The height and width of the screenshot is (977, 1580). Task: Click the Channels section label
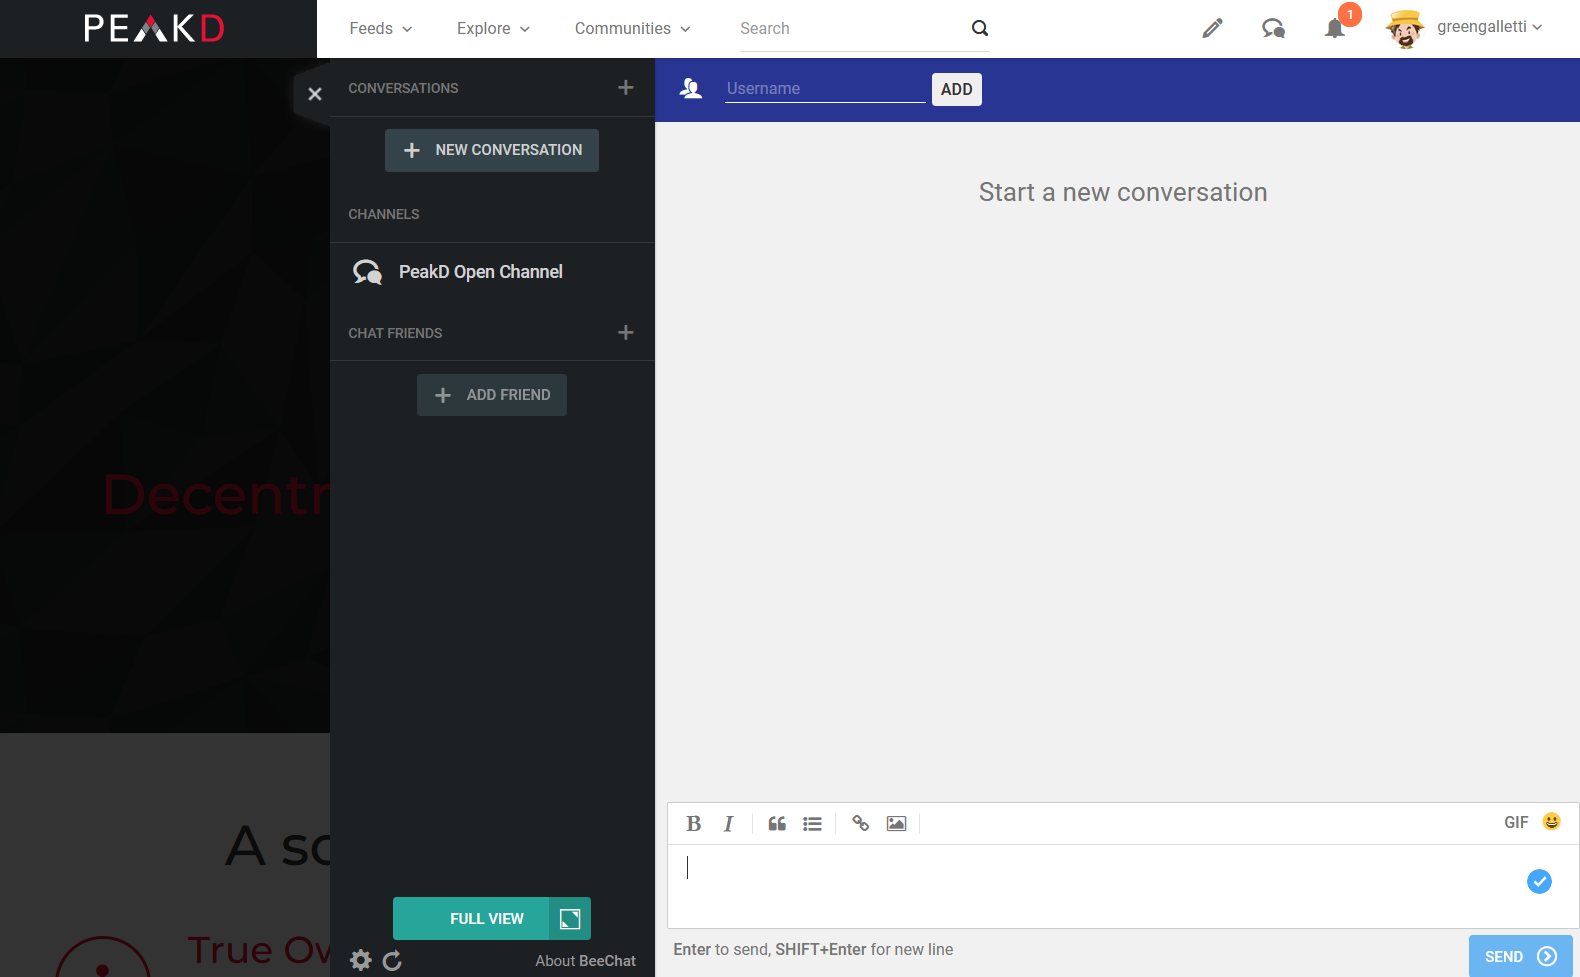pos(384,214)
